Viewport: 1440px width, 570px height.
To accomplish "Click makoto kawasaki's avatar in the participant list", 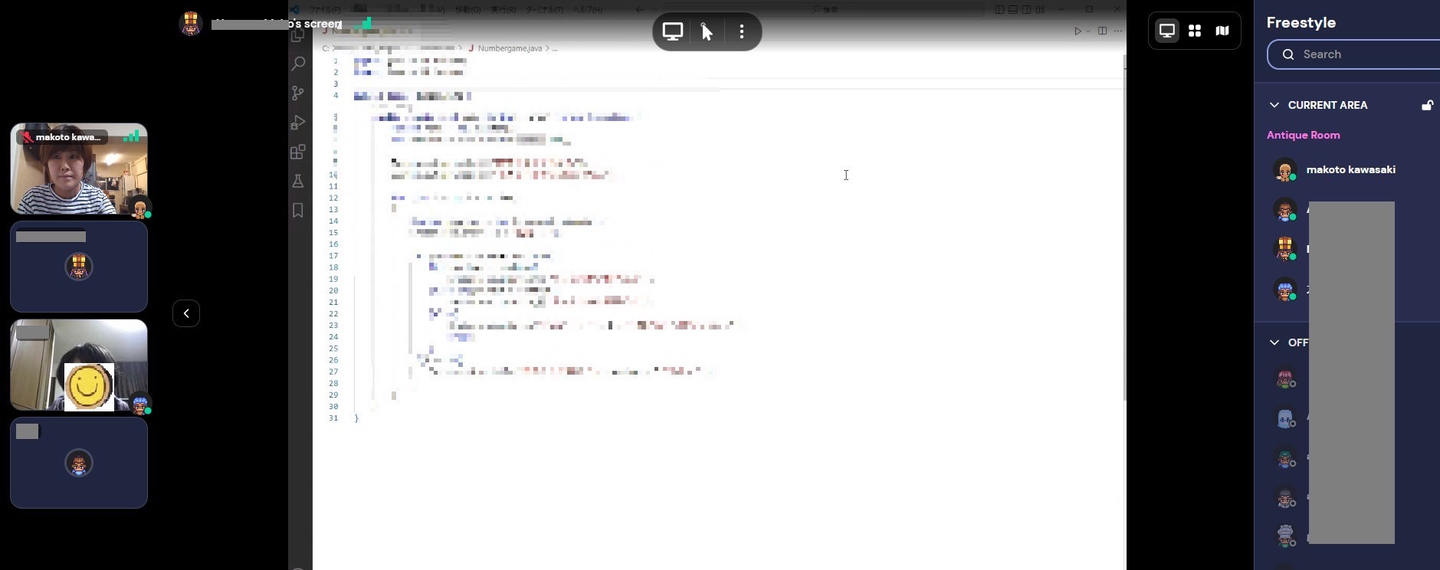I will pos(1285,170).
